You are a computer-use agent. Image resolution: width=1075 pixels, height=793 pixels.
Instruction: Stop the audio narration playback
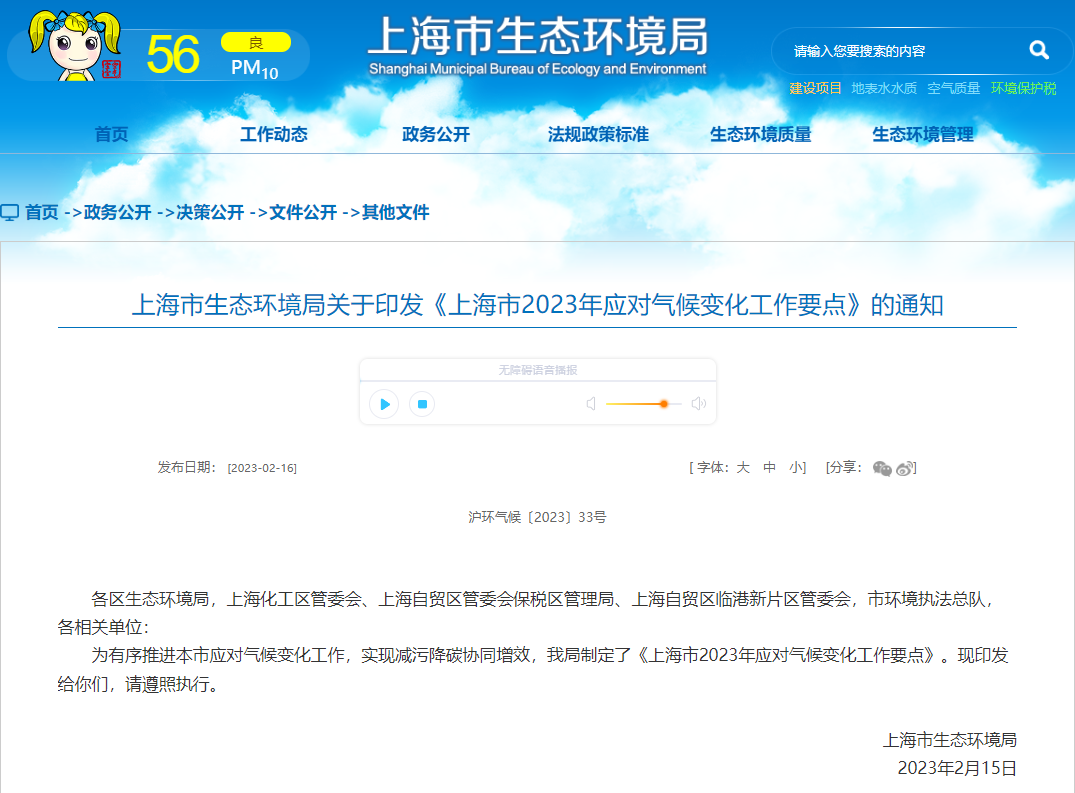click(422, 404)
